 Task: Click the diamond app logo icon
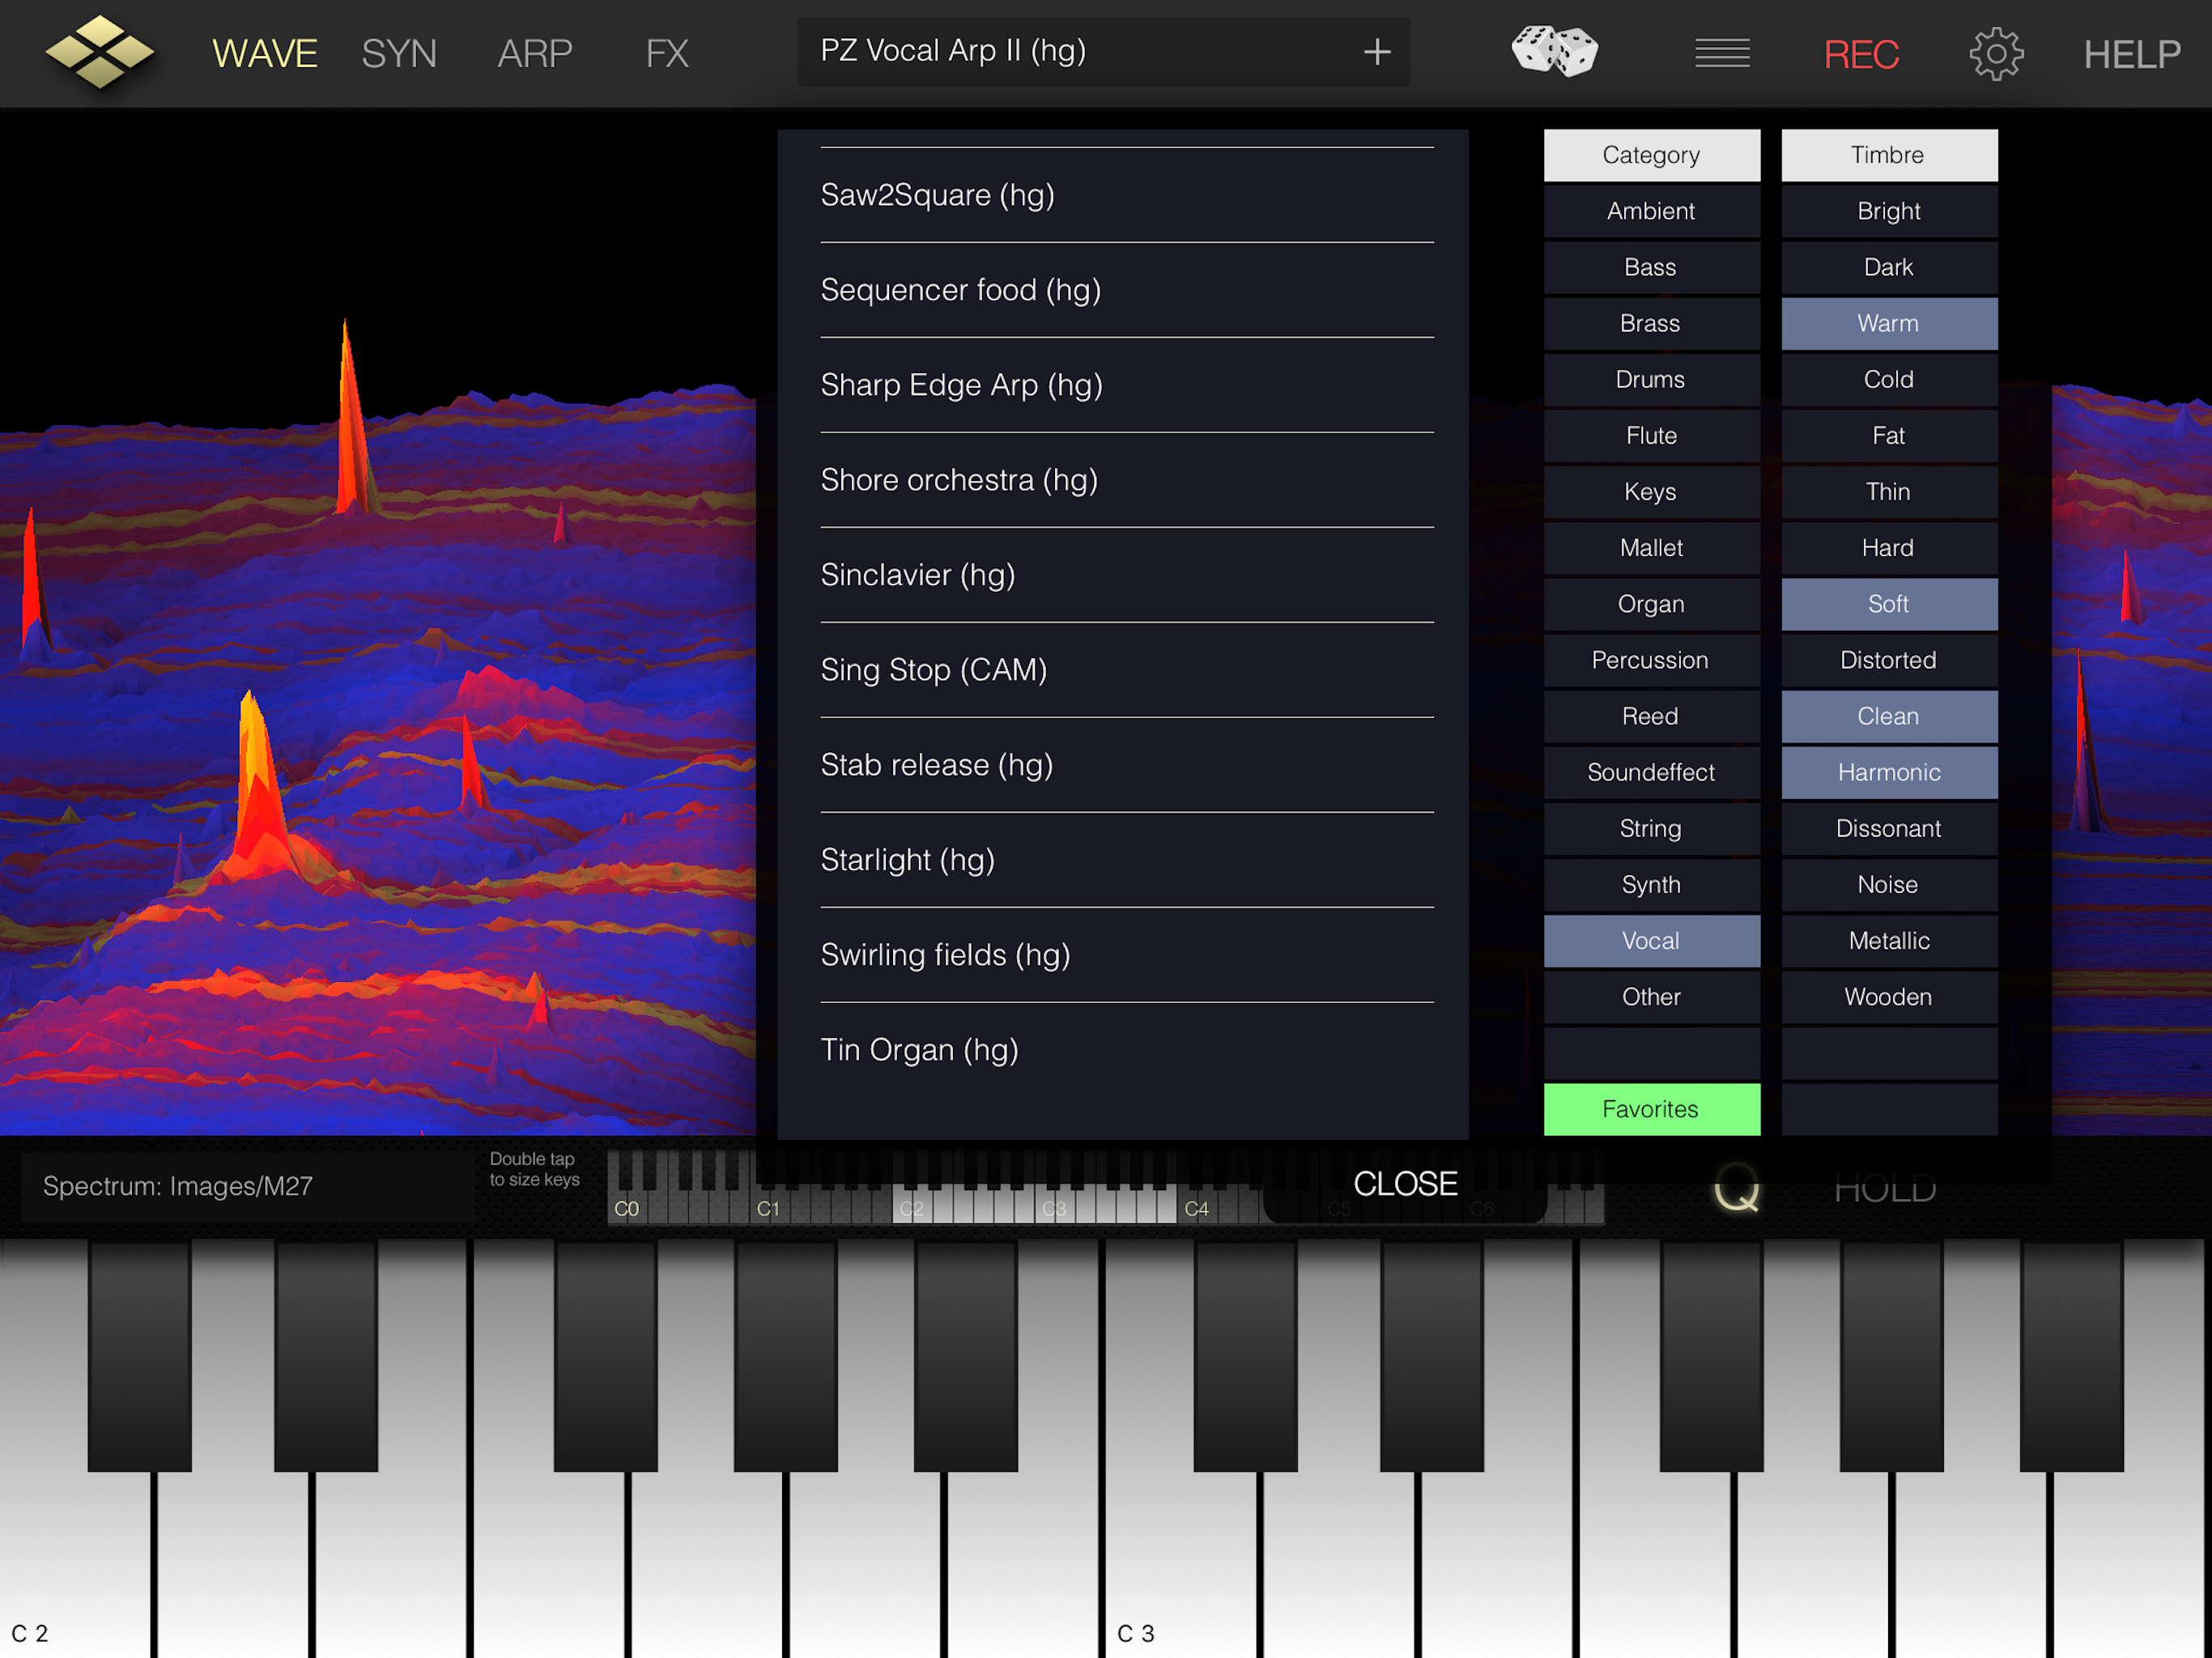99,52
